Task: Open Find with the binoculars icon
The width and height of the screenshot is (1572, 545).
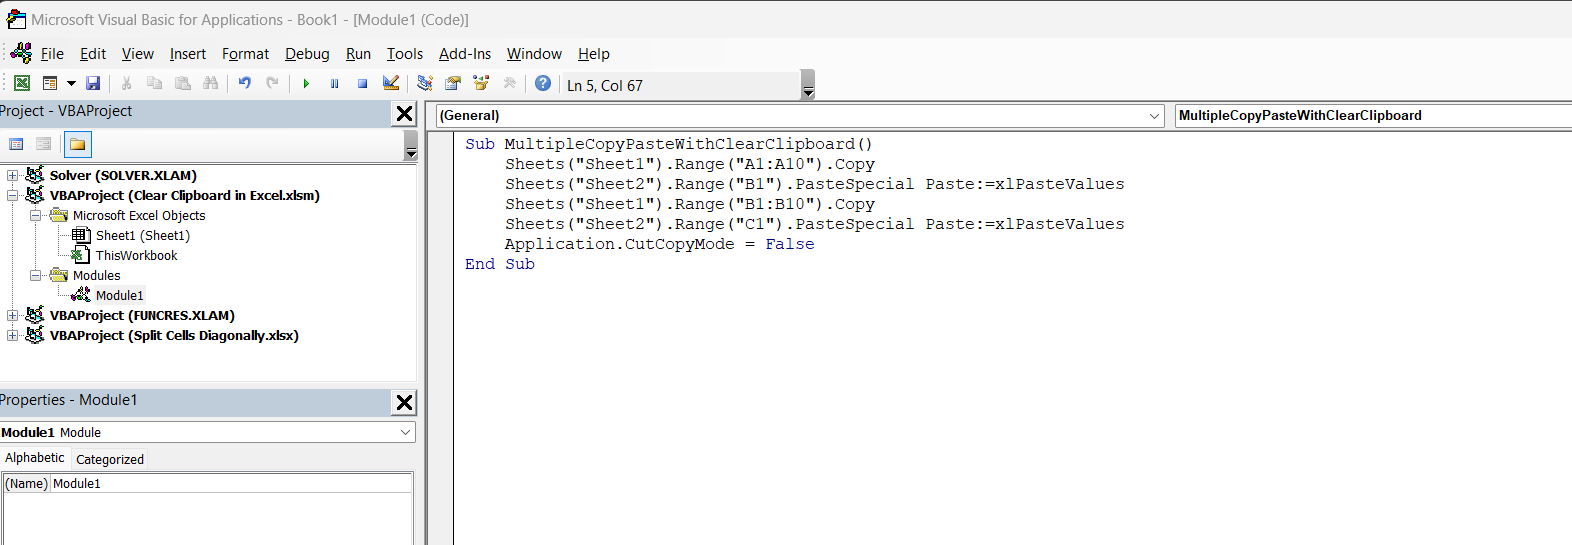Action: coord(210,83)
